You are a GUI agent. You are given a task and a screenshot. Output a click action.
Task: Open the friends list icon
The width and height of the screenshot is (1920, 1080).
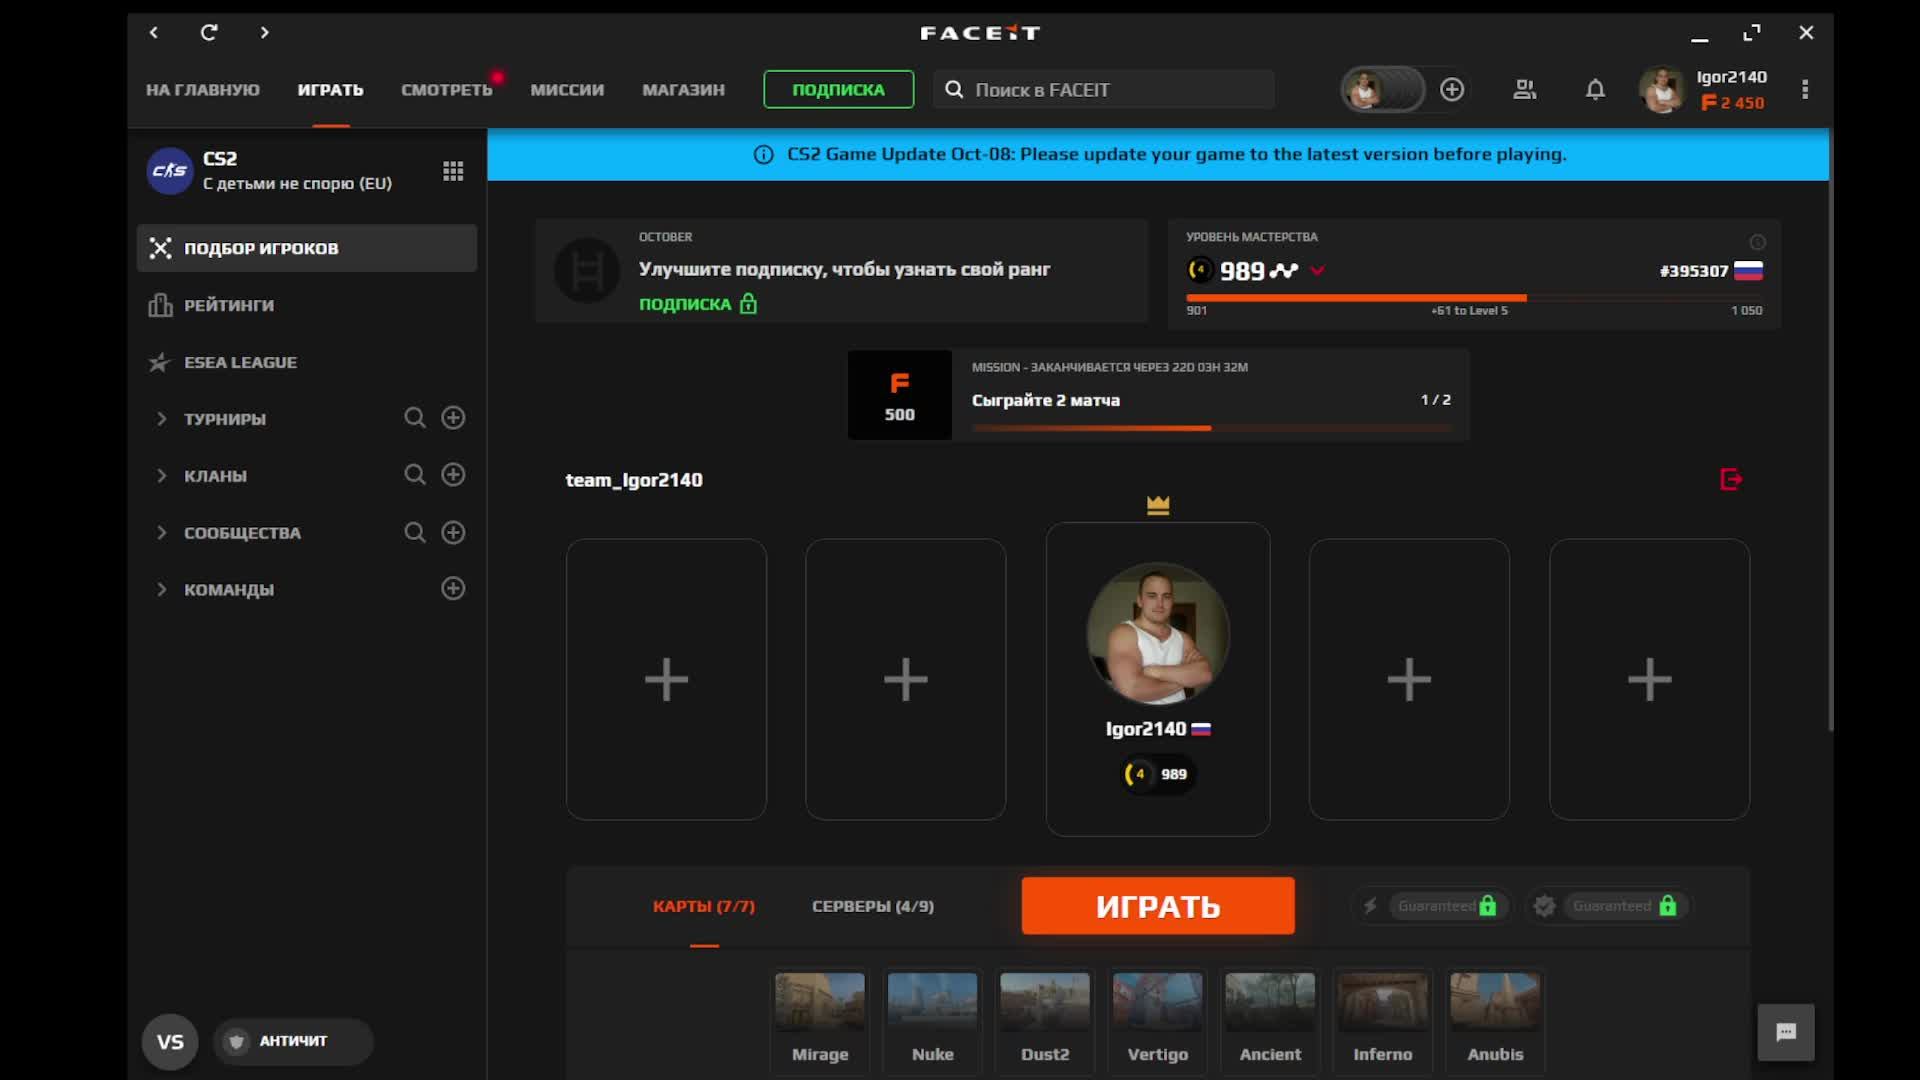1524,90
